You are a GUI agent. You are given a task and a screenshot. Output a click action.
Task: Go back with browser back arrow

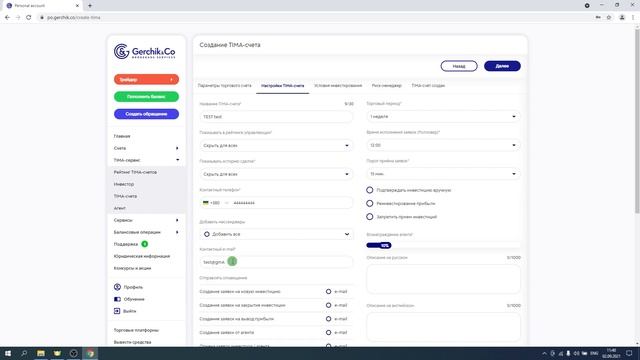(x=7, y=18)
